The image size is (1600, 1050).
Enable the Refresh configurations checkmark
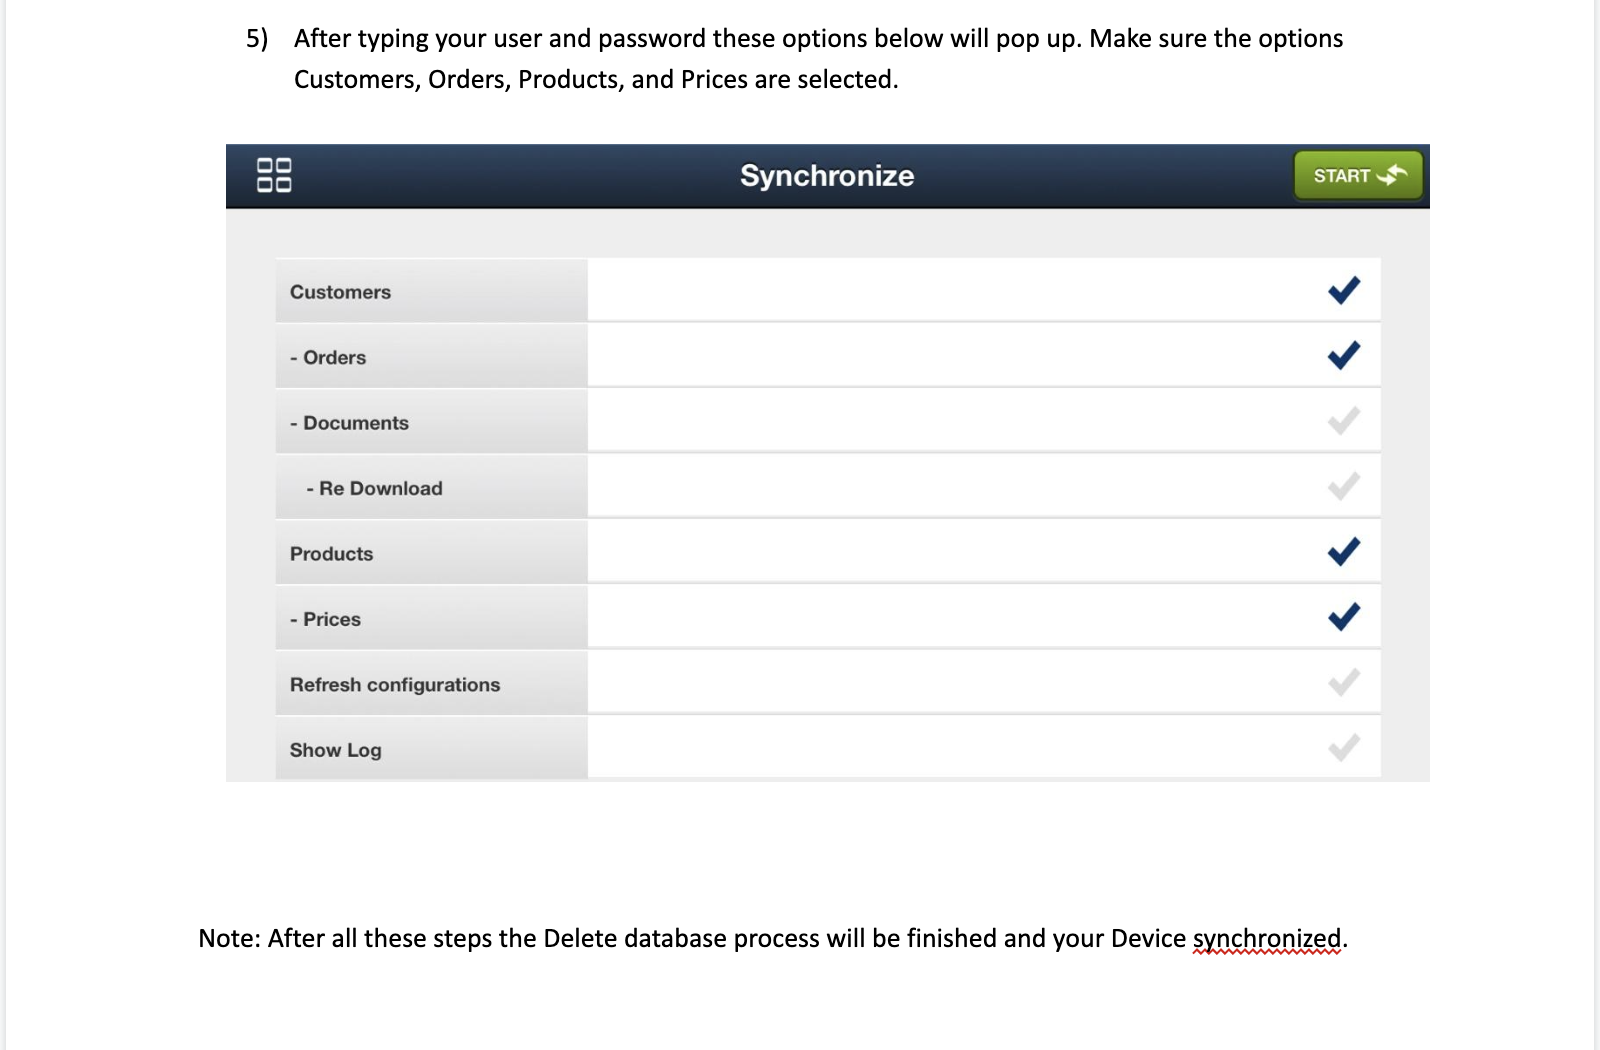(x=1343, y=683)
